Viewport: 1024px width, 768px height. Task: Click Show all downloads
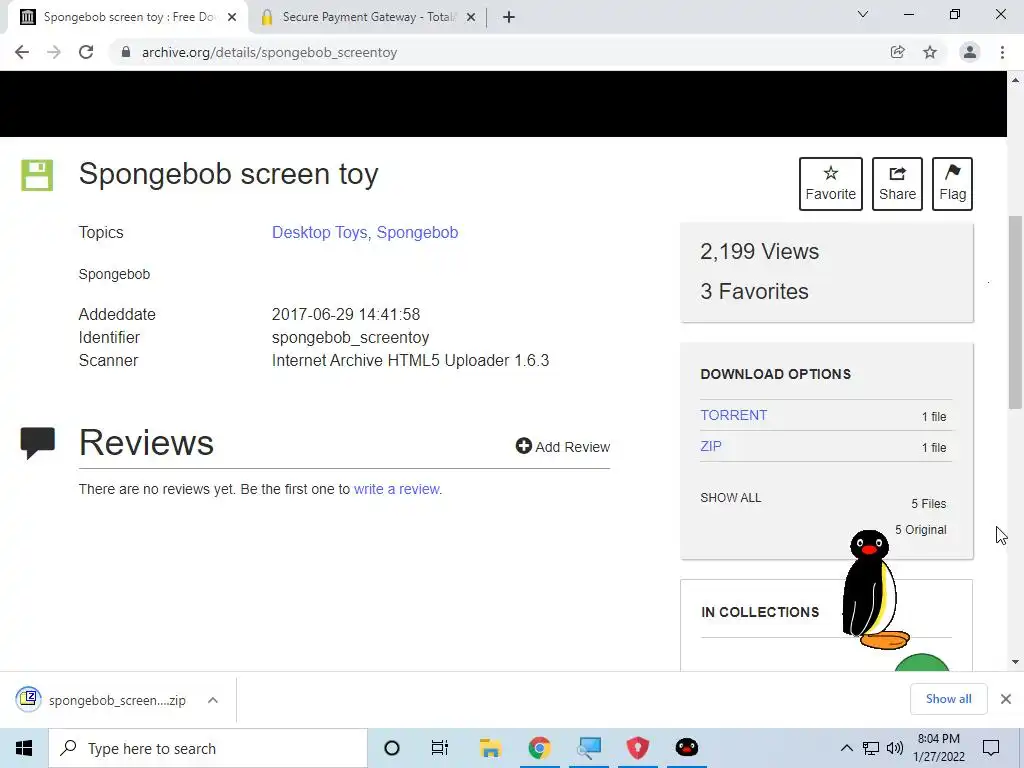click(948, 699)
